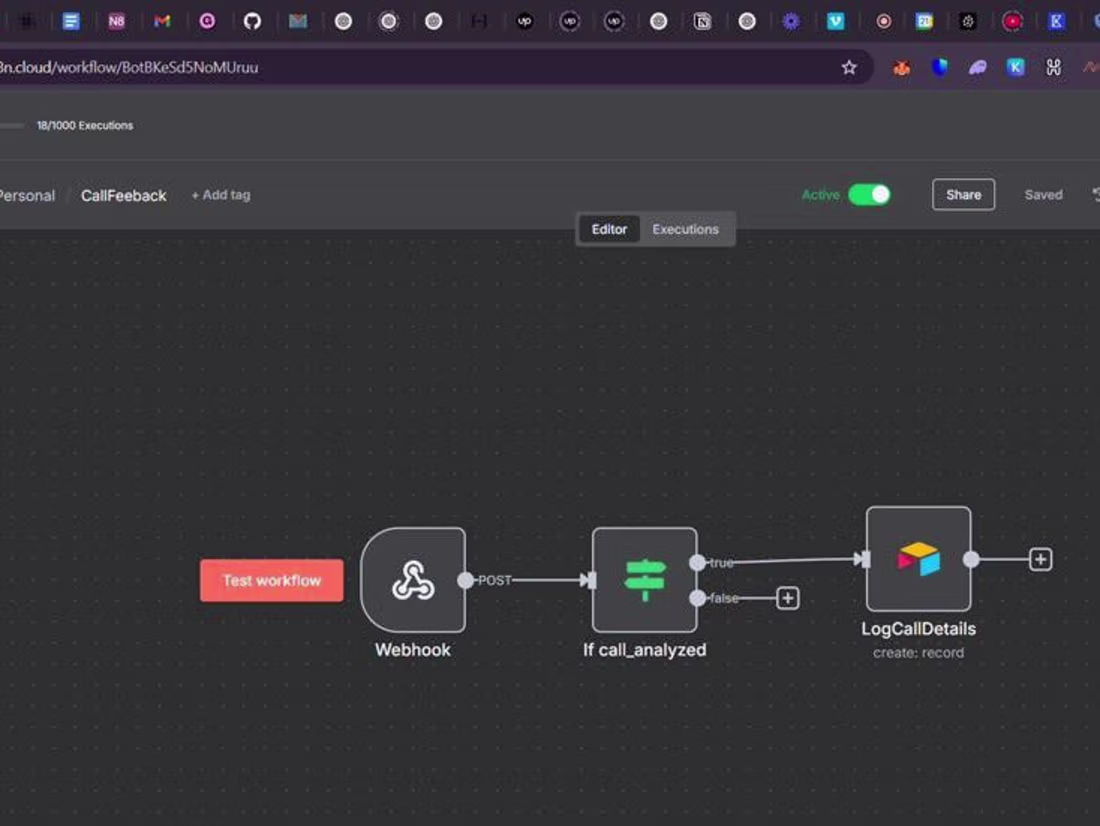Click the plus icon after LogCallDetails output
Image resolution: width=1100 pixels, height=826 pixels.
point(1039,560)
